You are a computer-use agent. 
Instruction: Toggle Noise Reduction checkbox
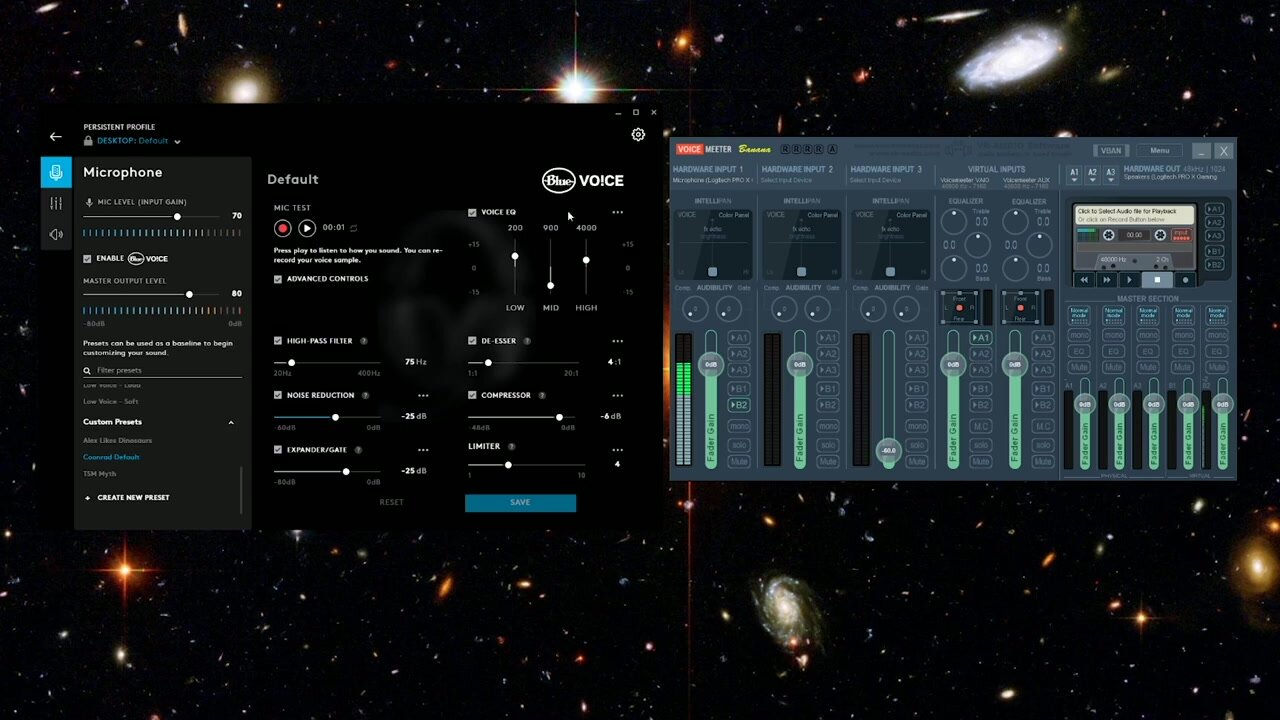click(x=278, y=395)
